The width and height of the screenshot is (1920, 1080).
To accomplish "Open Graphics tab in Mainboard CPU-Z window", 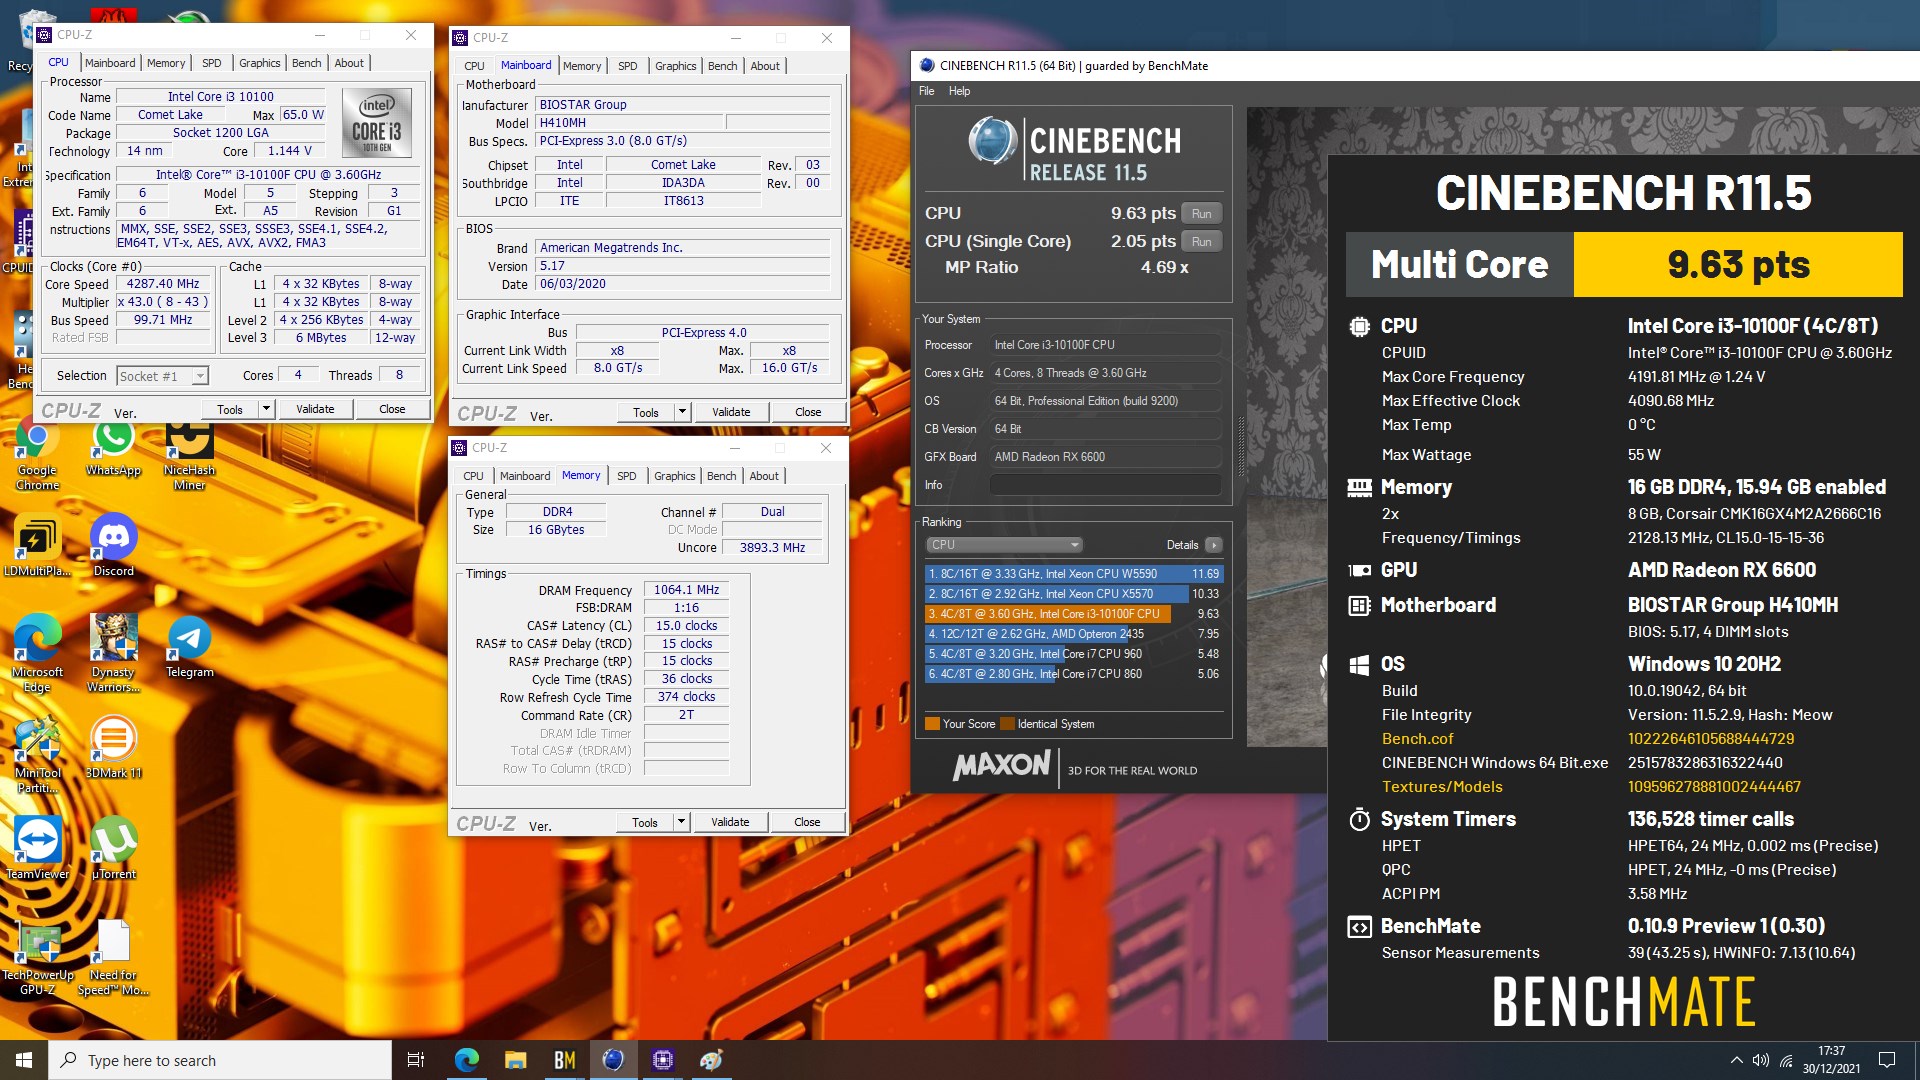I will [676, 66].
